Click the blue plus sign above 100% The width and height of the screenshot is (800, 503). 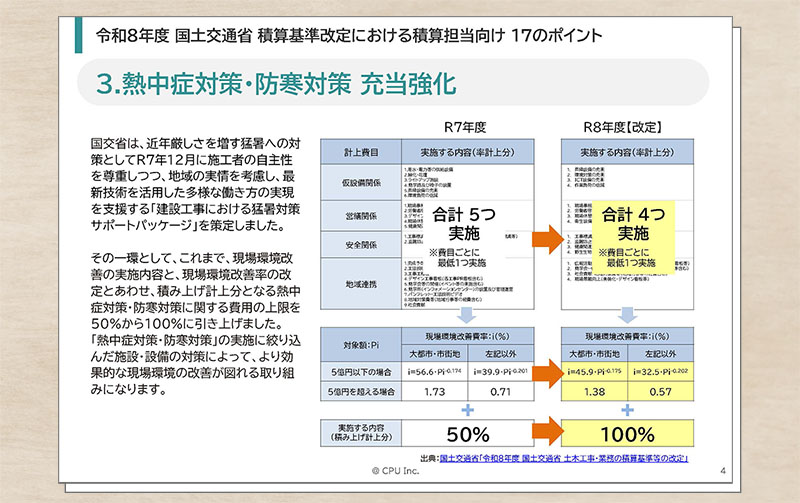click(626, 409)
